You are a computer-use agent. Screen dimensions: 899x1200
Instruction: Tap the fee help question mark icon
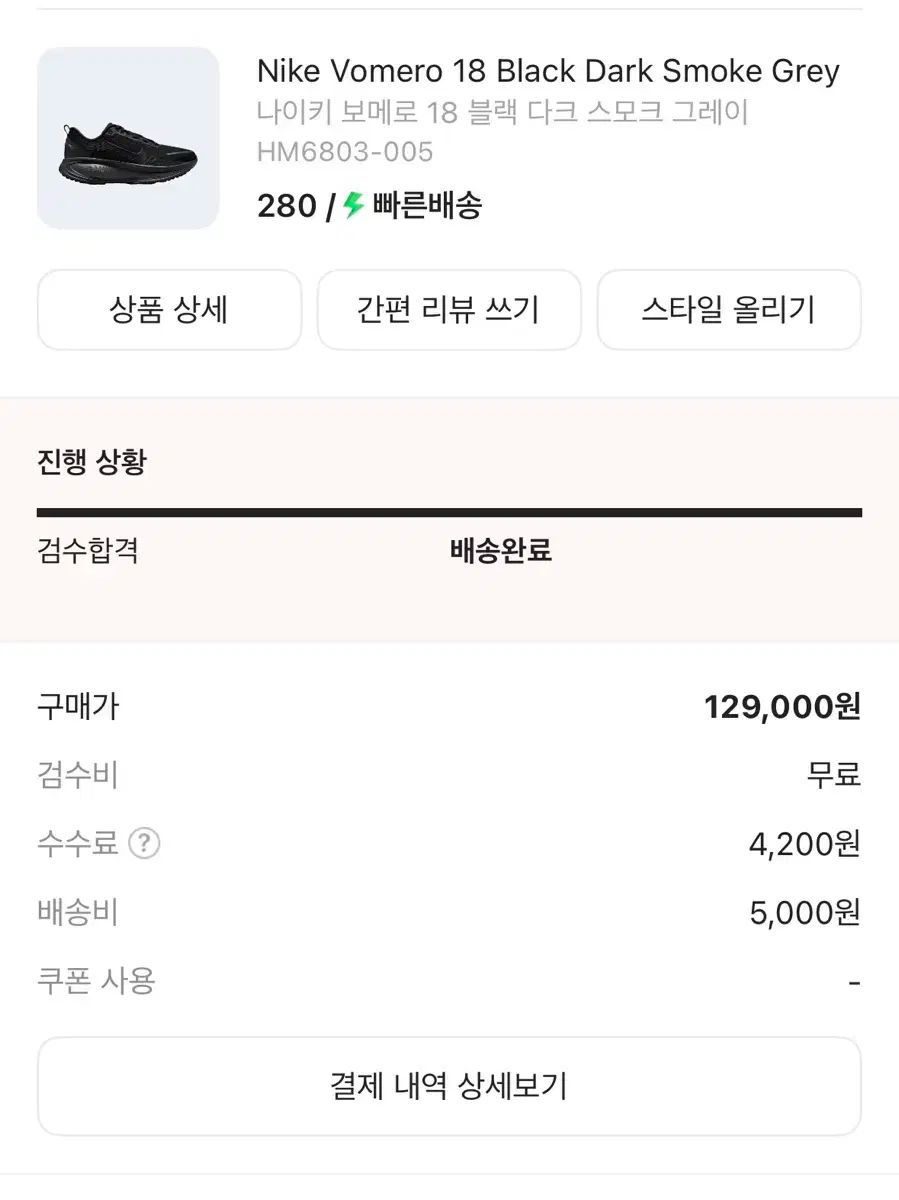[144, 844]
